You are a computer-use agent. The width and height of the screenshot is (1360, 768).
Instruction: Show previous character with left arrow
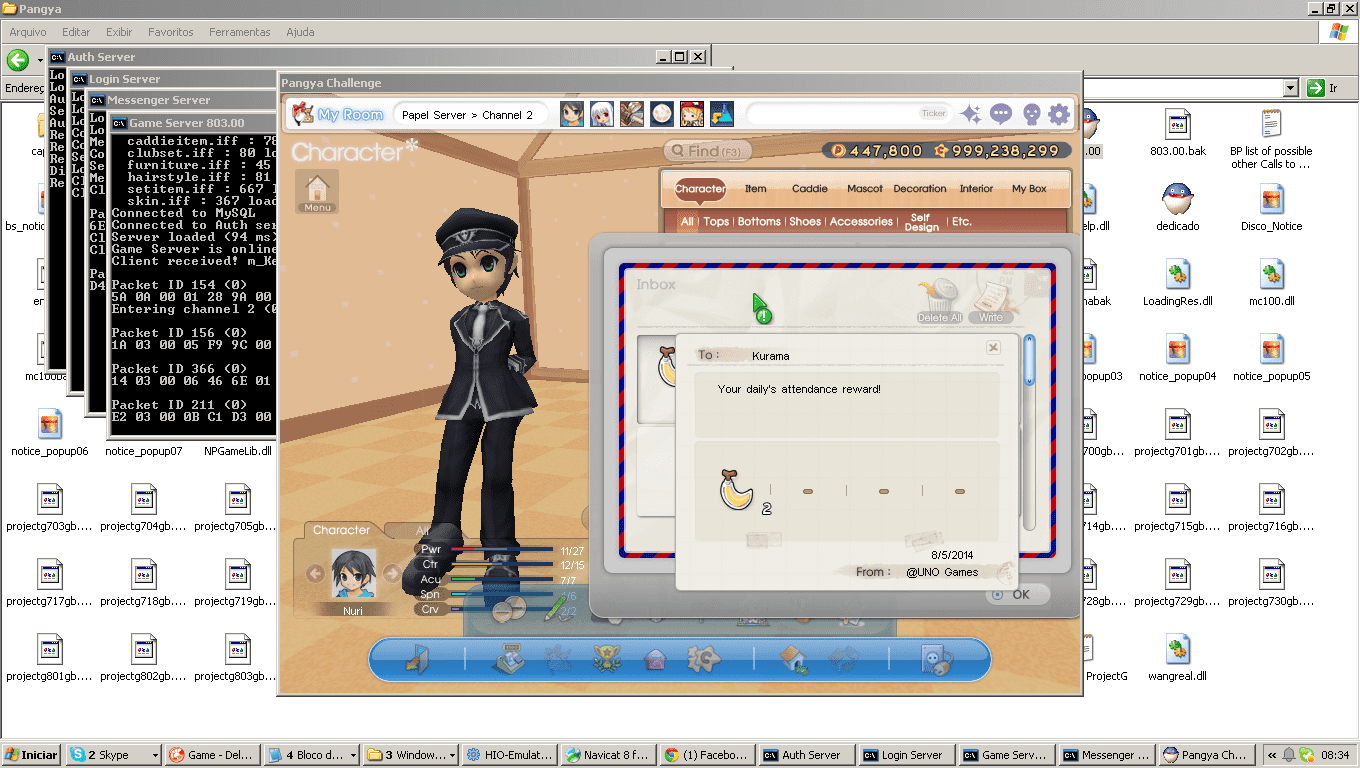click(315, 574)
